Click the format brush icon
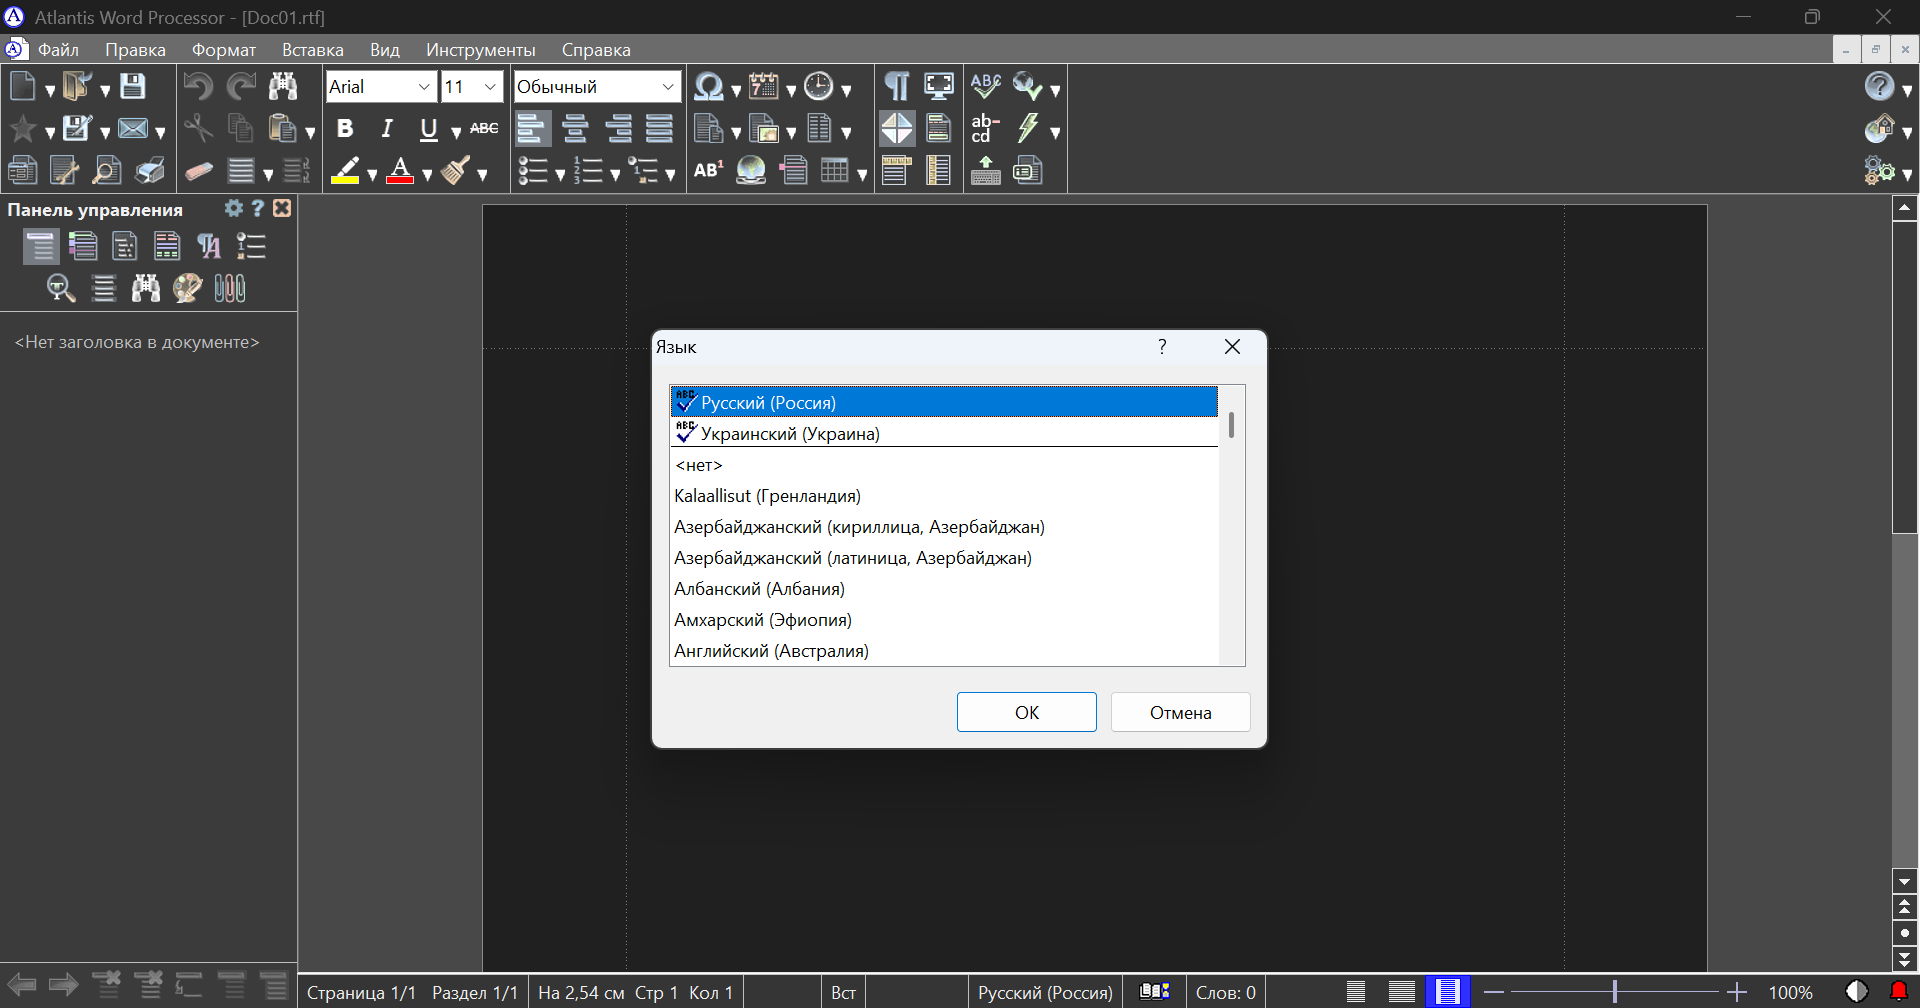The width and height of the screenshot is (1920, 1008). click(456, 171)
